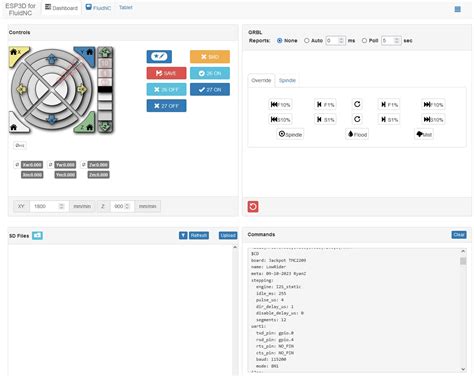474x376 pixels.
Task: Open the top-right hamburger menu icon
Action: point(457,9)
